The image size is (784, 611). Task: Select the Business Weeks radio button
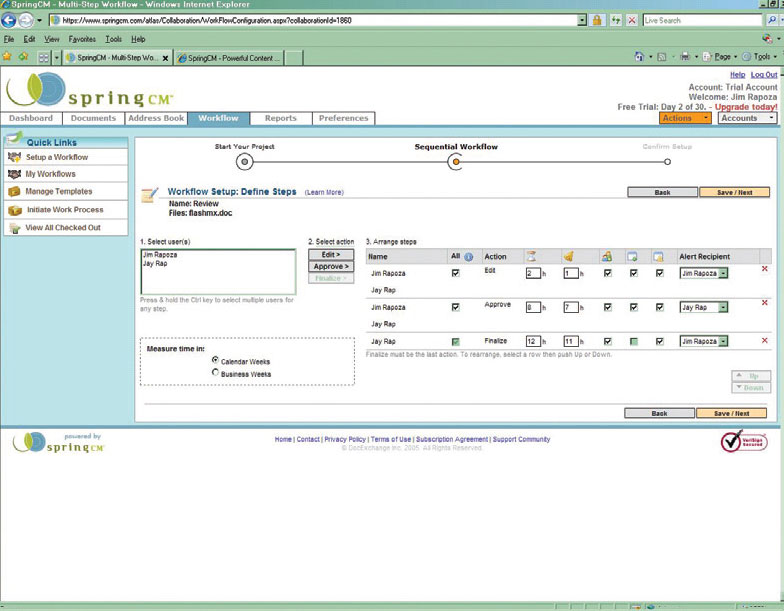[215, 373]
